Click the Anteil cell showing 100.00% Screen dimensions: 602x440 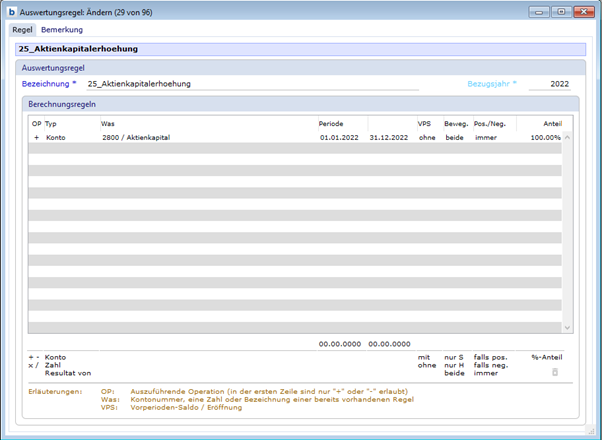(x=545, y=136)
